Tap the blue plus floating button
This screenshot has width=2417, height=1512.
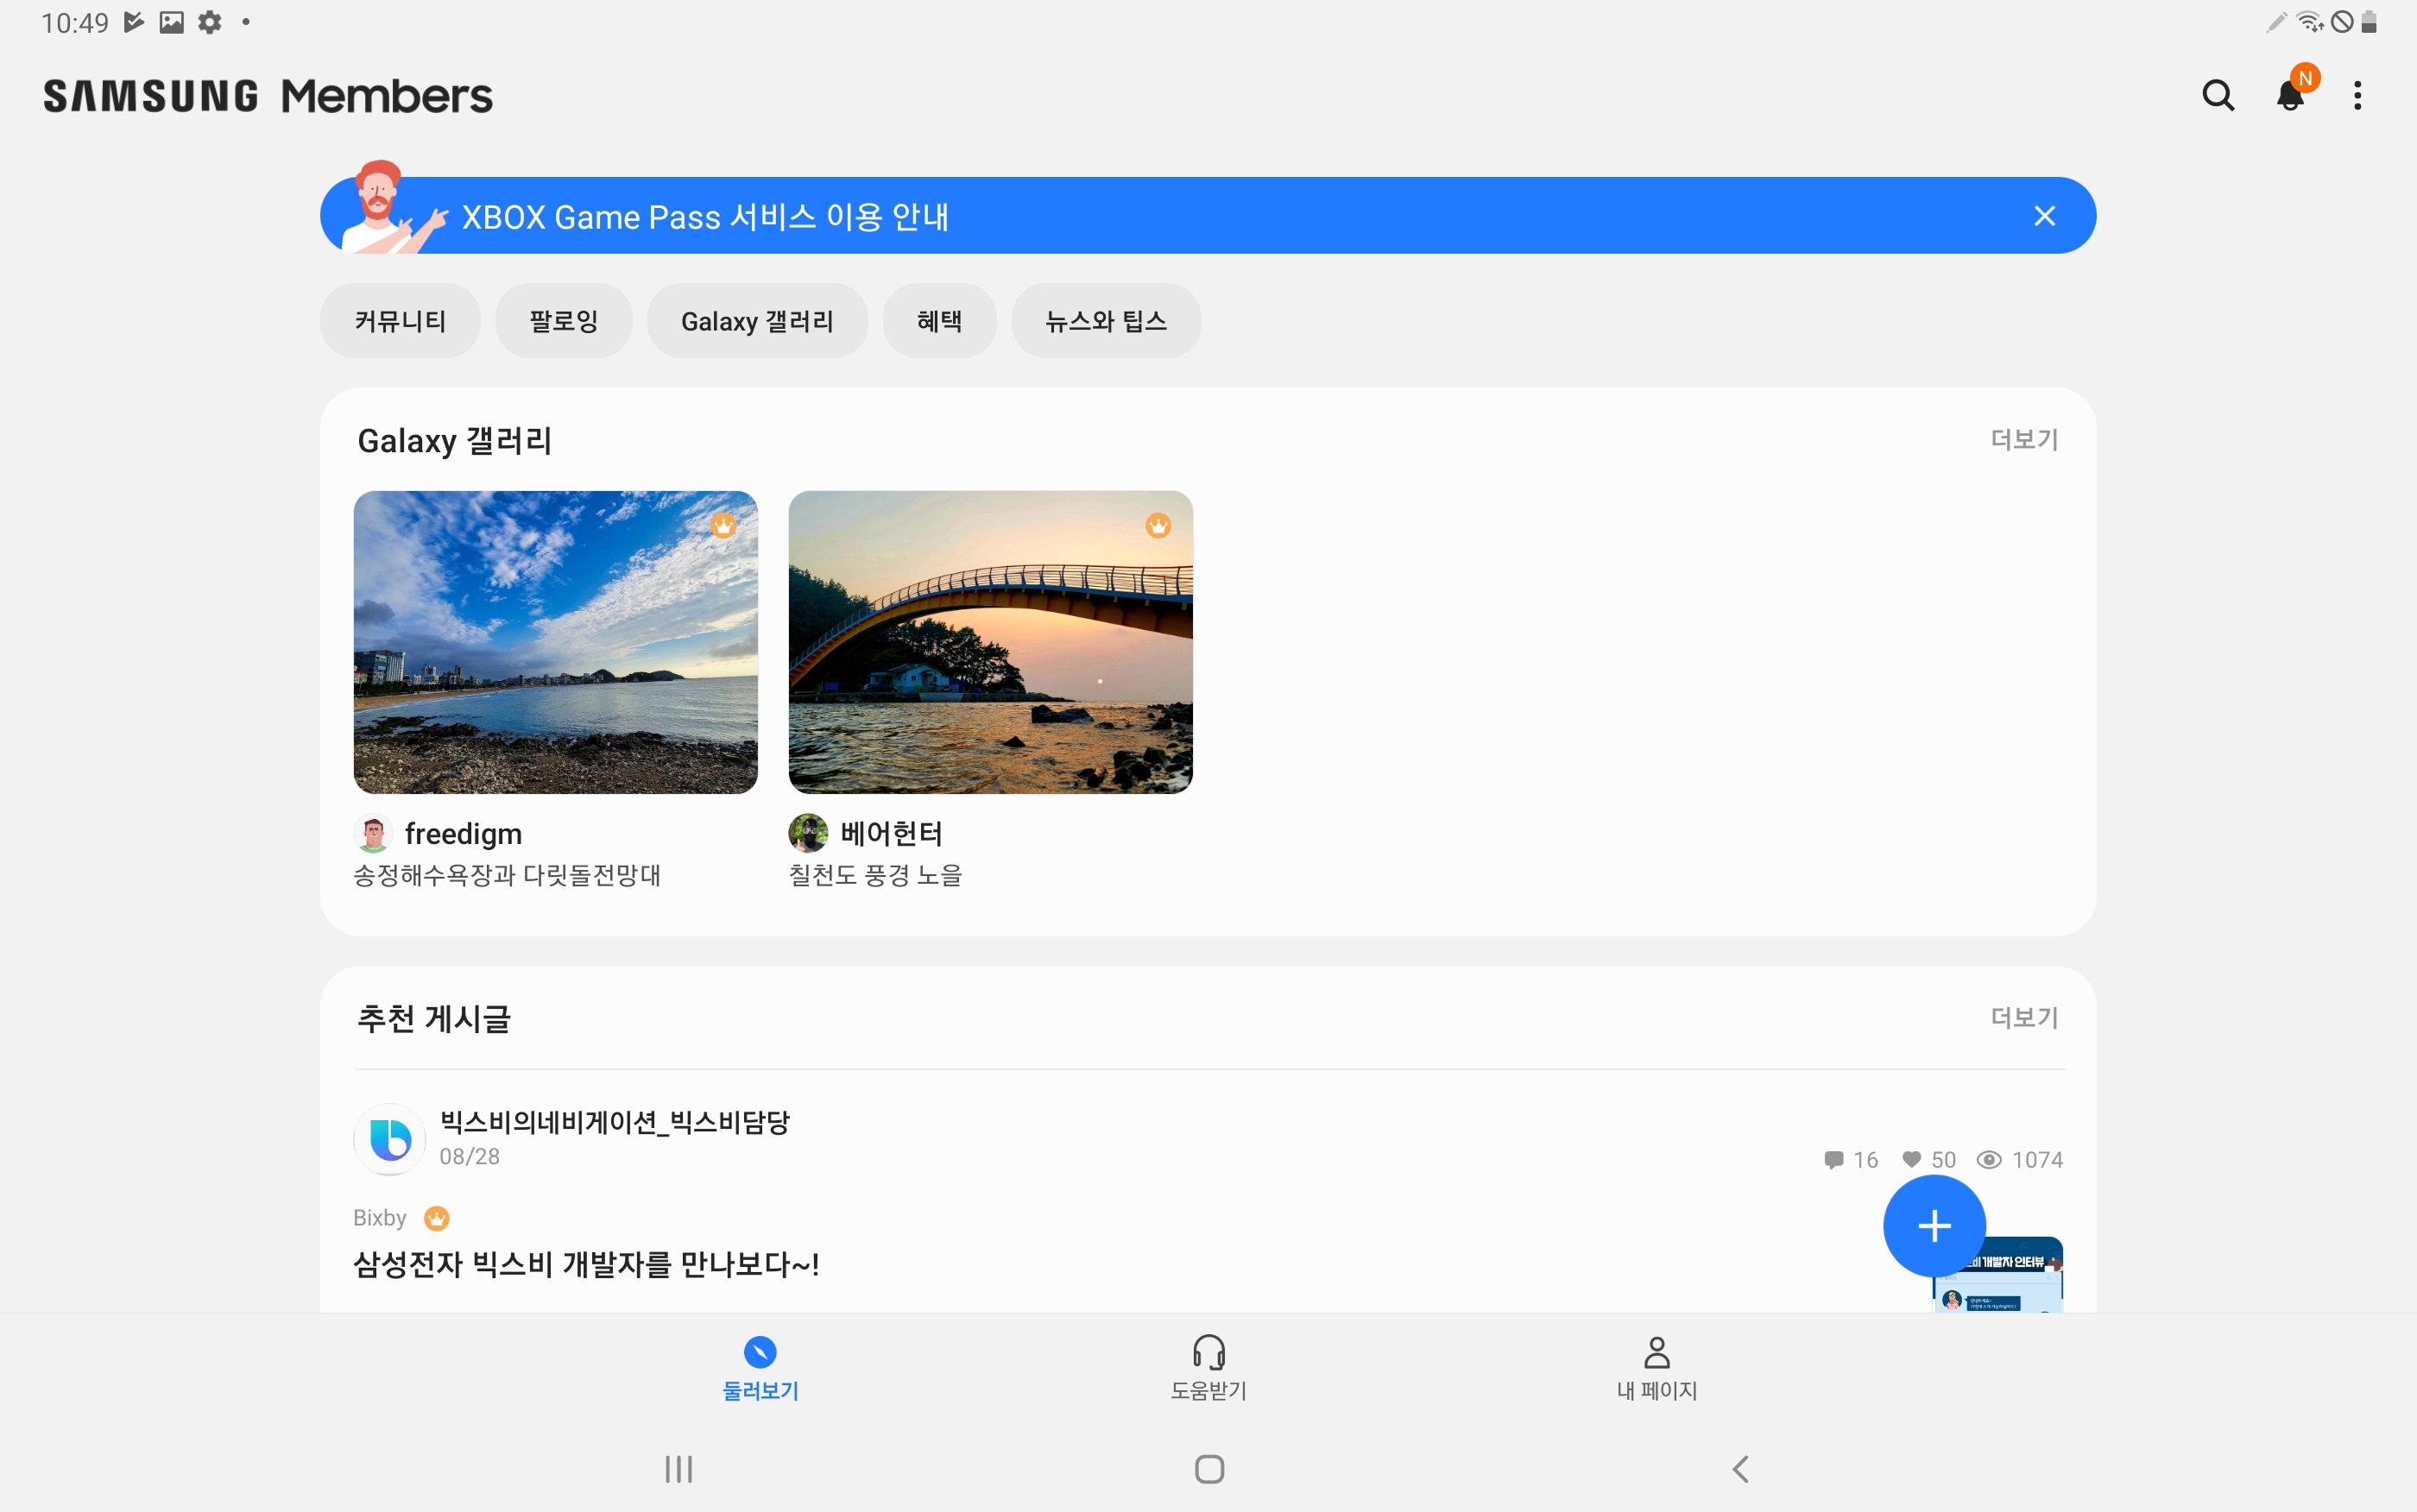tap(1933, 1225)
